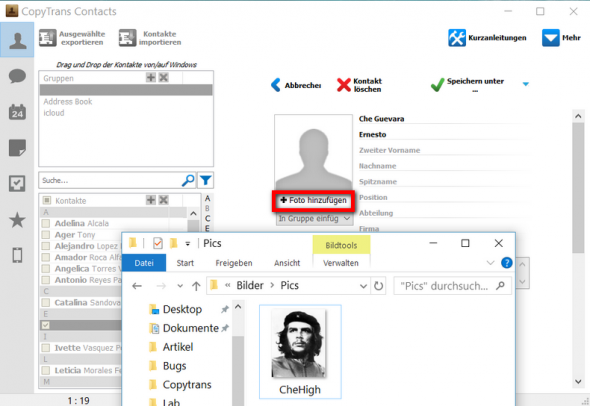Image resolution: width=590 pixels, height=406 pixels.
Task: Click the Nachname field
Action: pyautogui.click(x=444, y=166)
